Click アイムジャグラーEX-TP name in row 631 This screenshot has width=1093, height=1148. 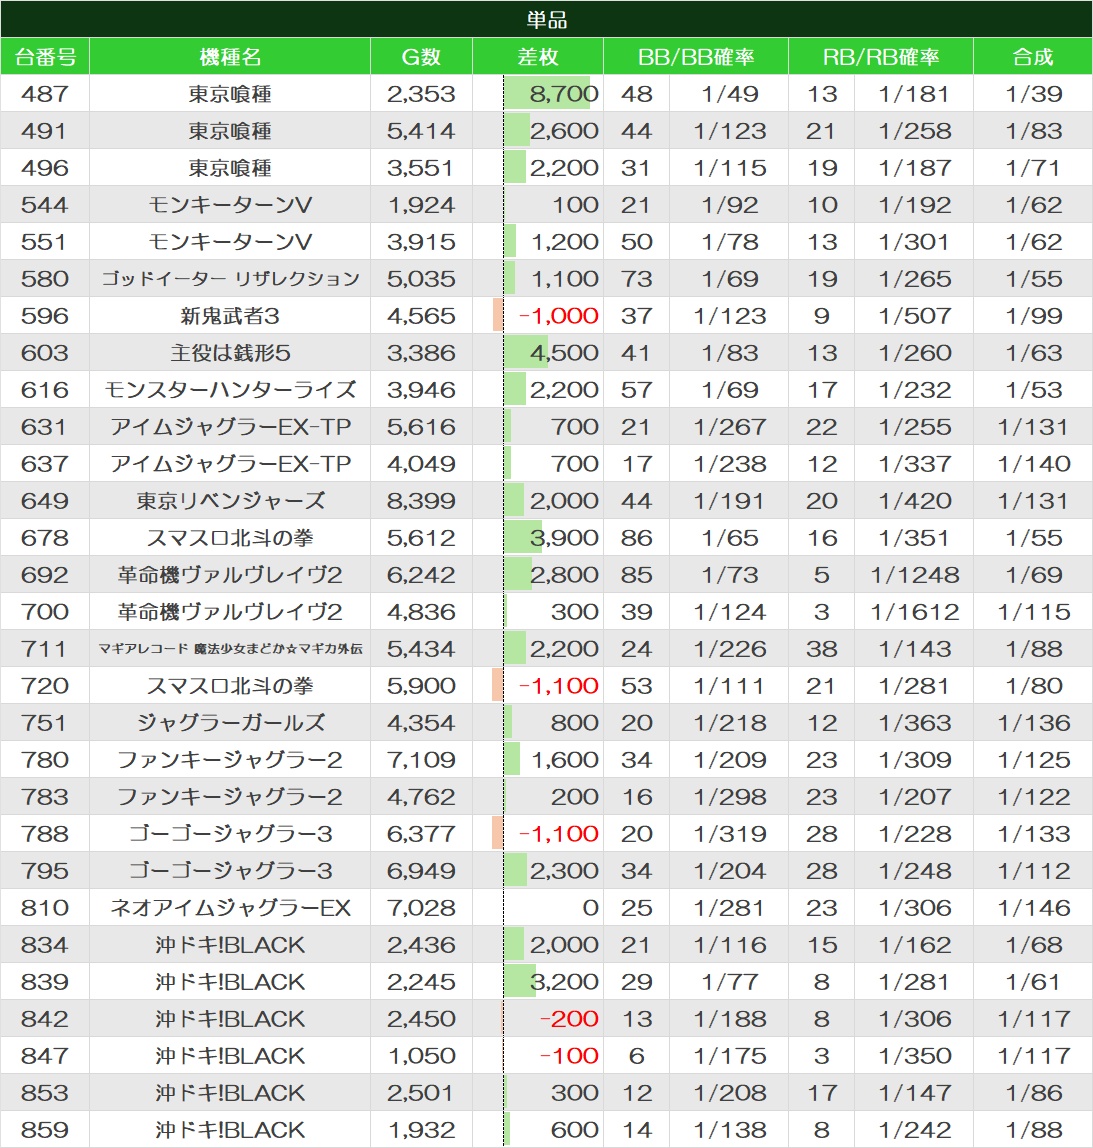tap(230, 427)
